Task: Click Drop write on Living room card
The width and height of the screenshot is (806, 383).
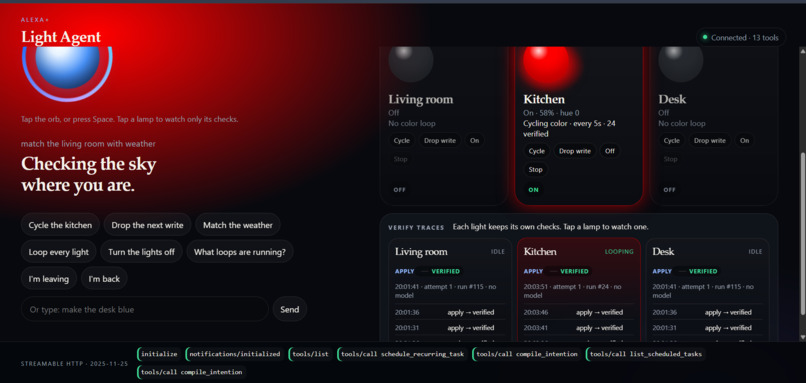Action: [439, 140]
